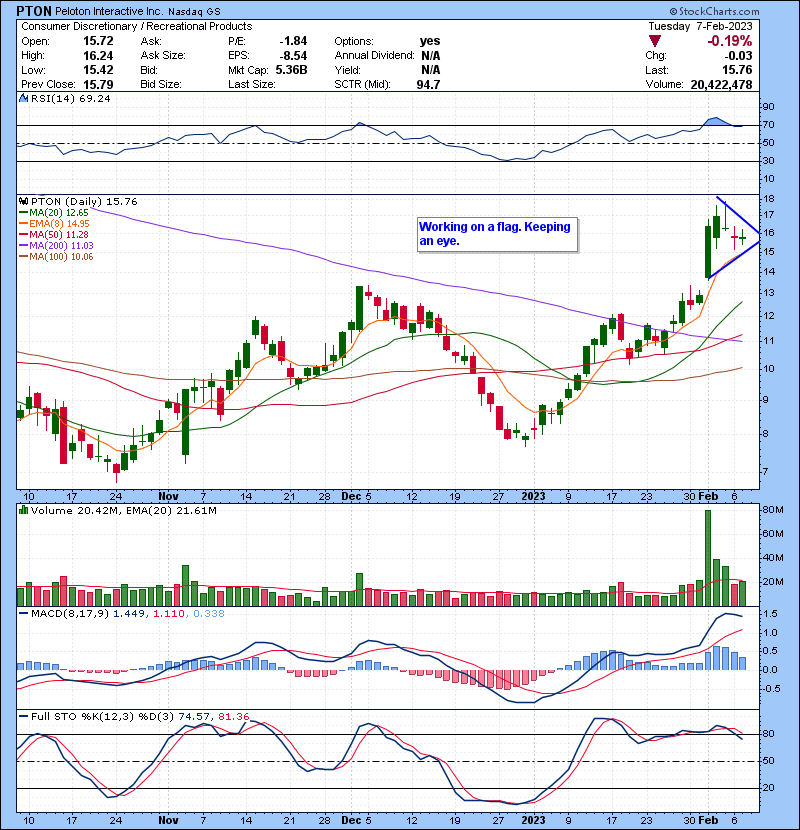Click the 7 price level on right axis

[765, 471]
